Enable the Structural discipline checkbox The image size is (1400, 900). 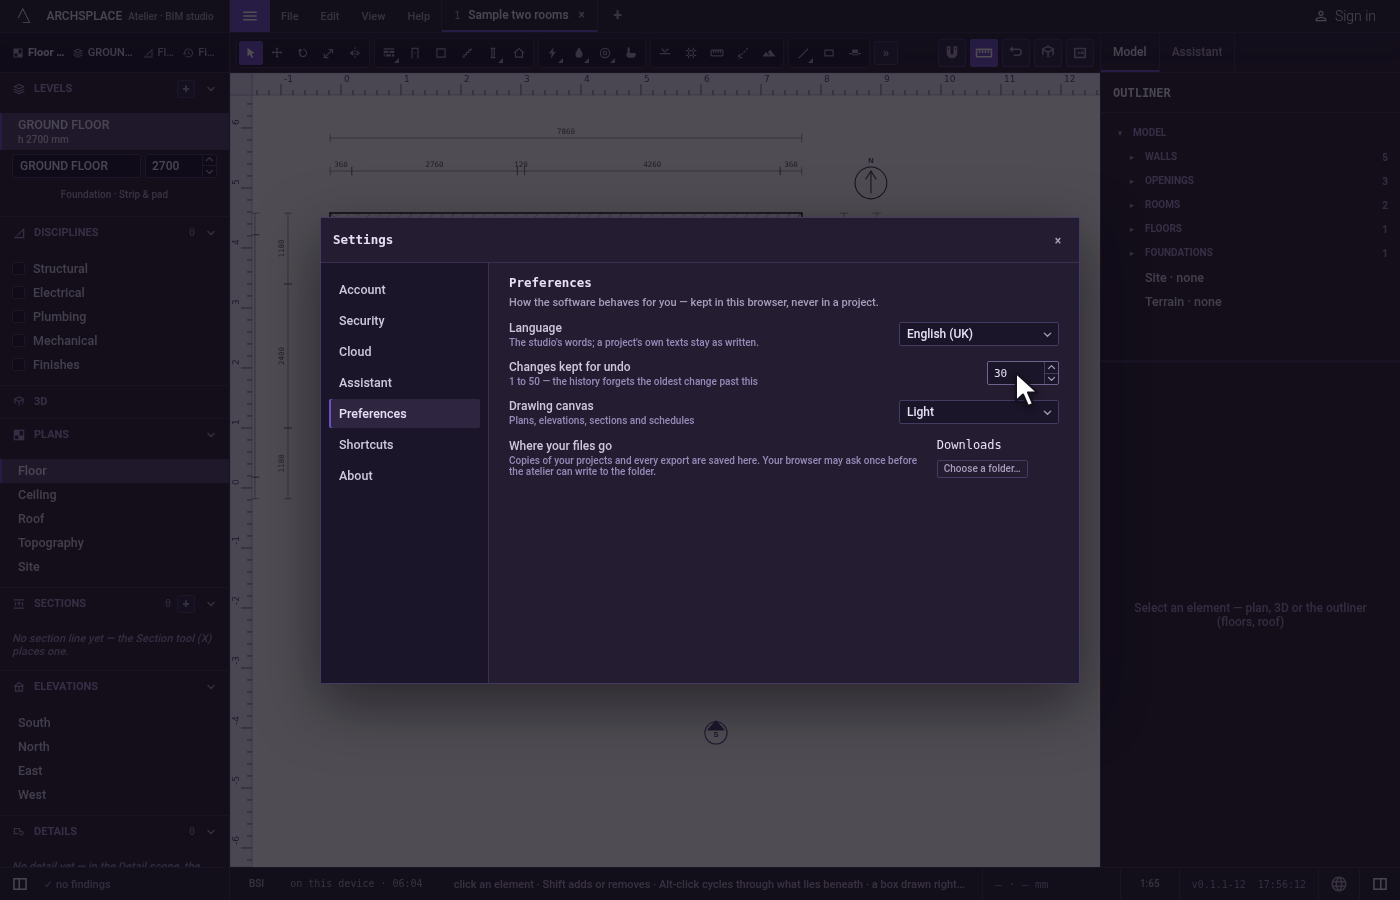18,269
